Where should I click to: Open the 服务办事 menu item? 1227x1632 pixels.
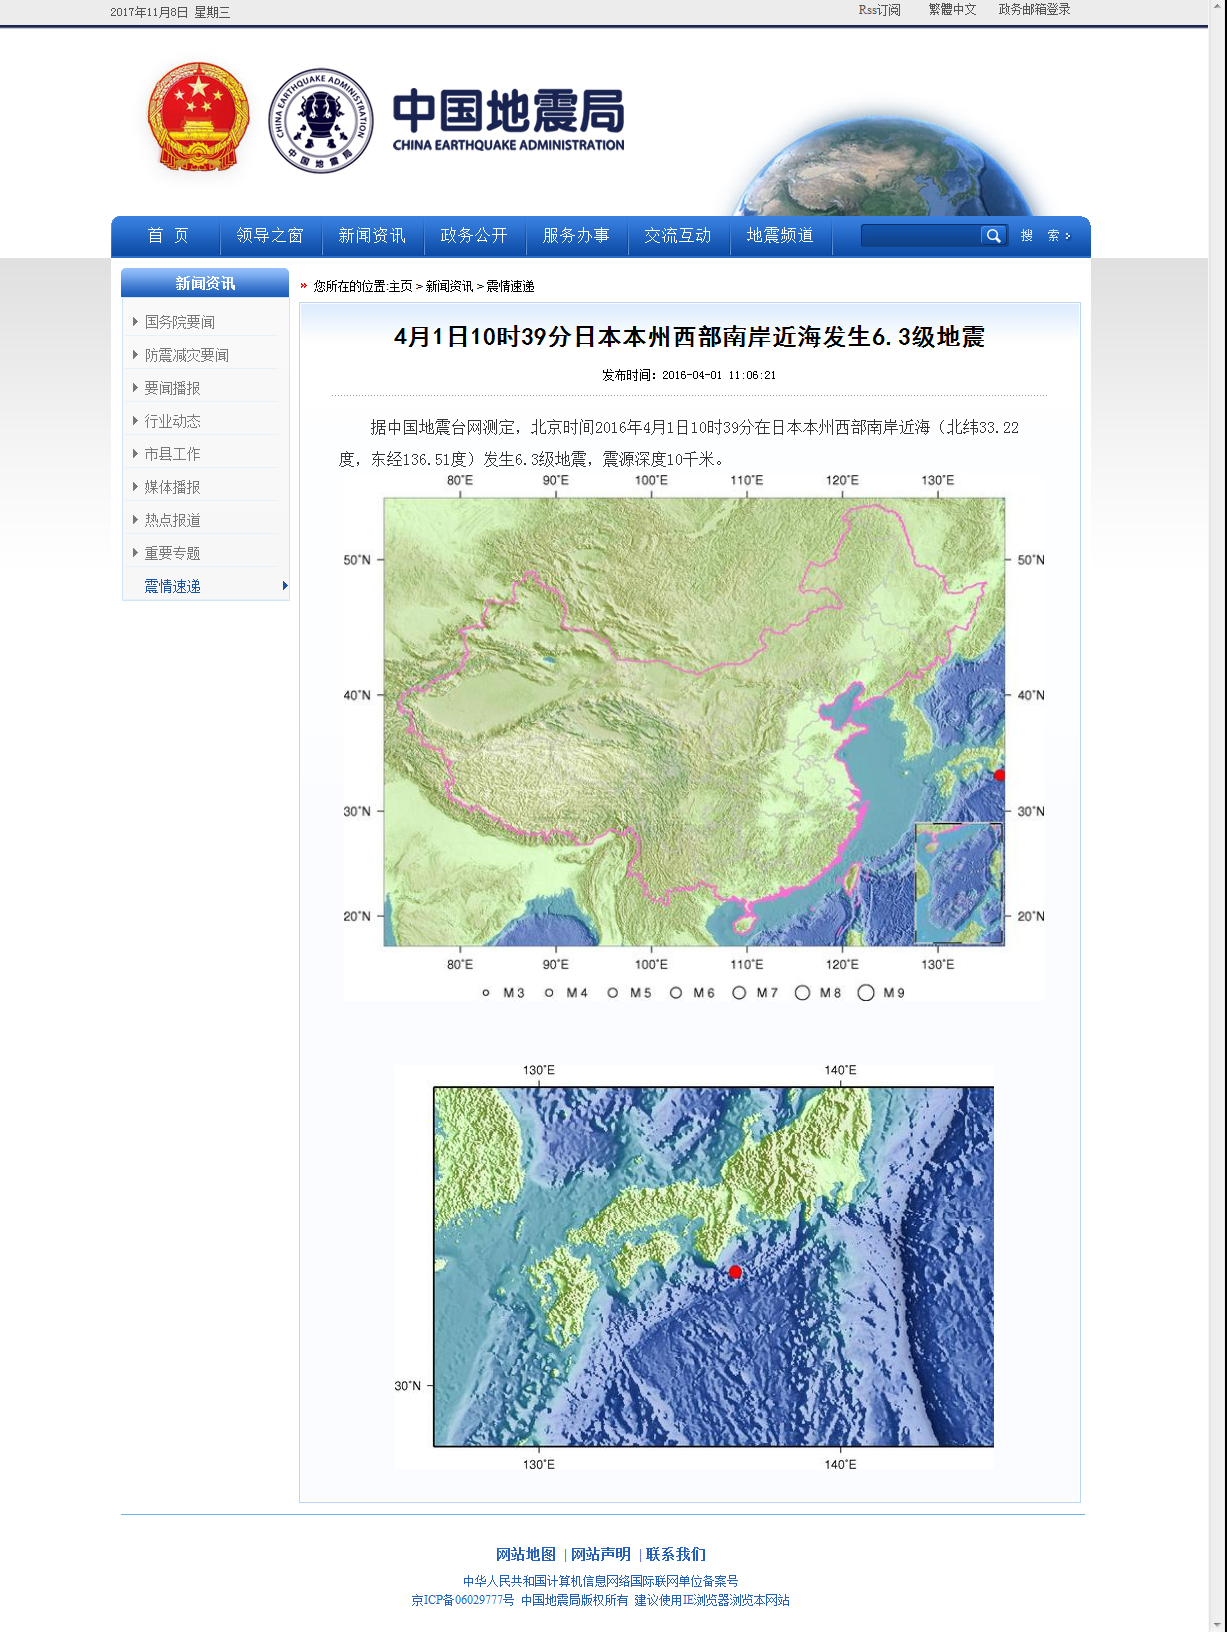point(576,236)
